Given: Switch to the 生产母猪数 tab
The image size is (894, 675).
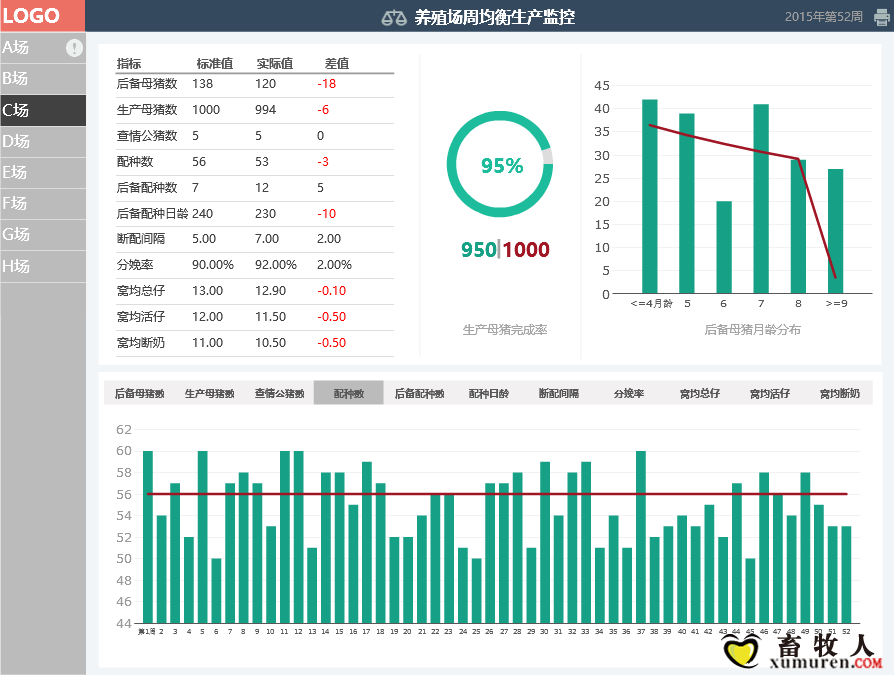Looking at the screenshot, I should pyautogui.click(x=209, y=393).
